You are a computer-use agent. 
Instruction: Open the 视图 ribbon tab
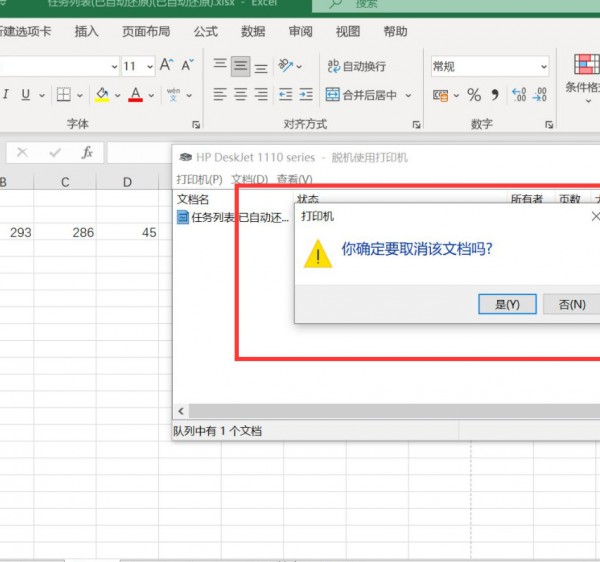pos(348,31)
